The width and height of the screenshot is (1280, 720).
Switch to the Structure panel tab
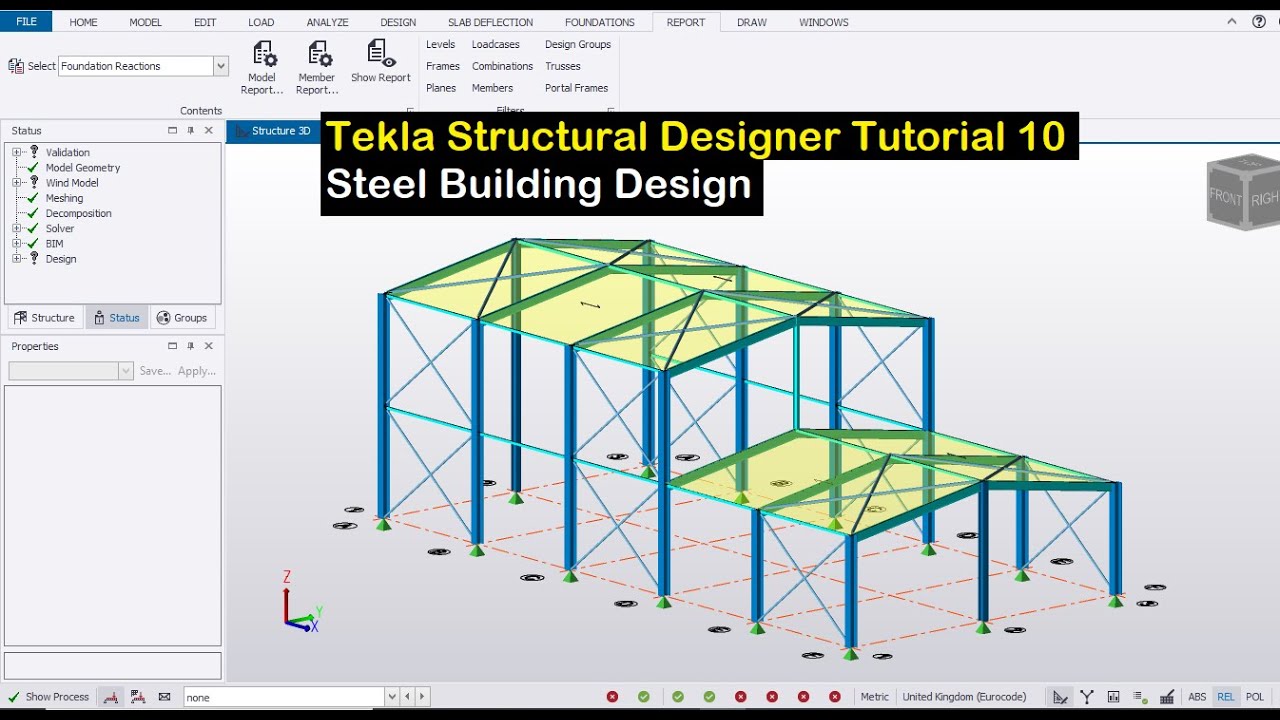(x=44, y=318)
